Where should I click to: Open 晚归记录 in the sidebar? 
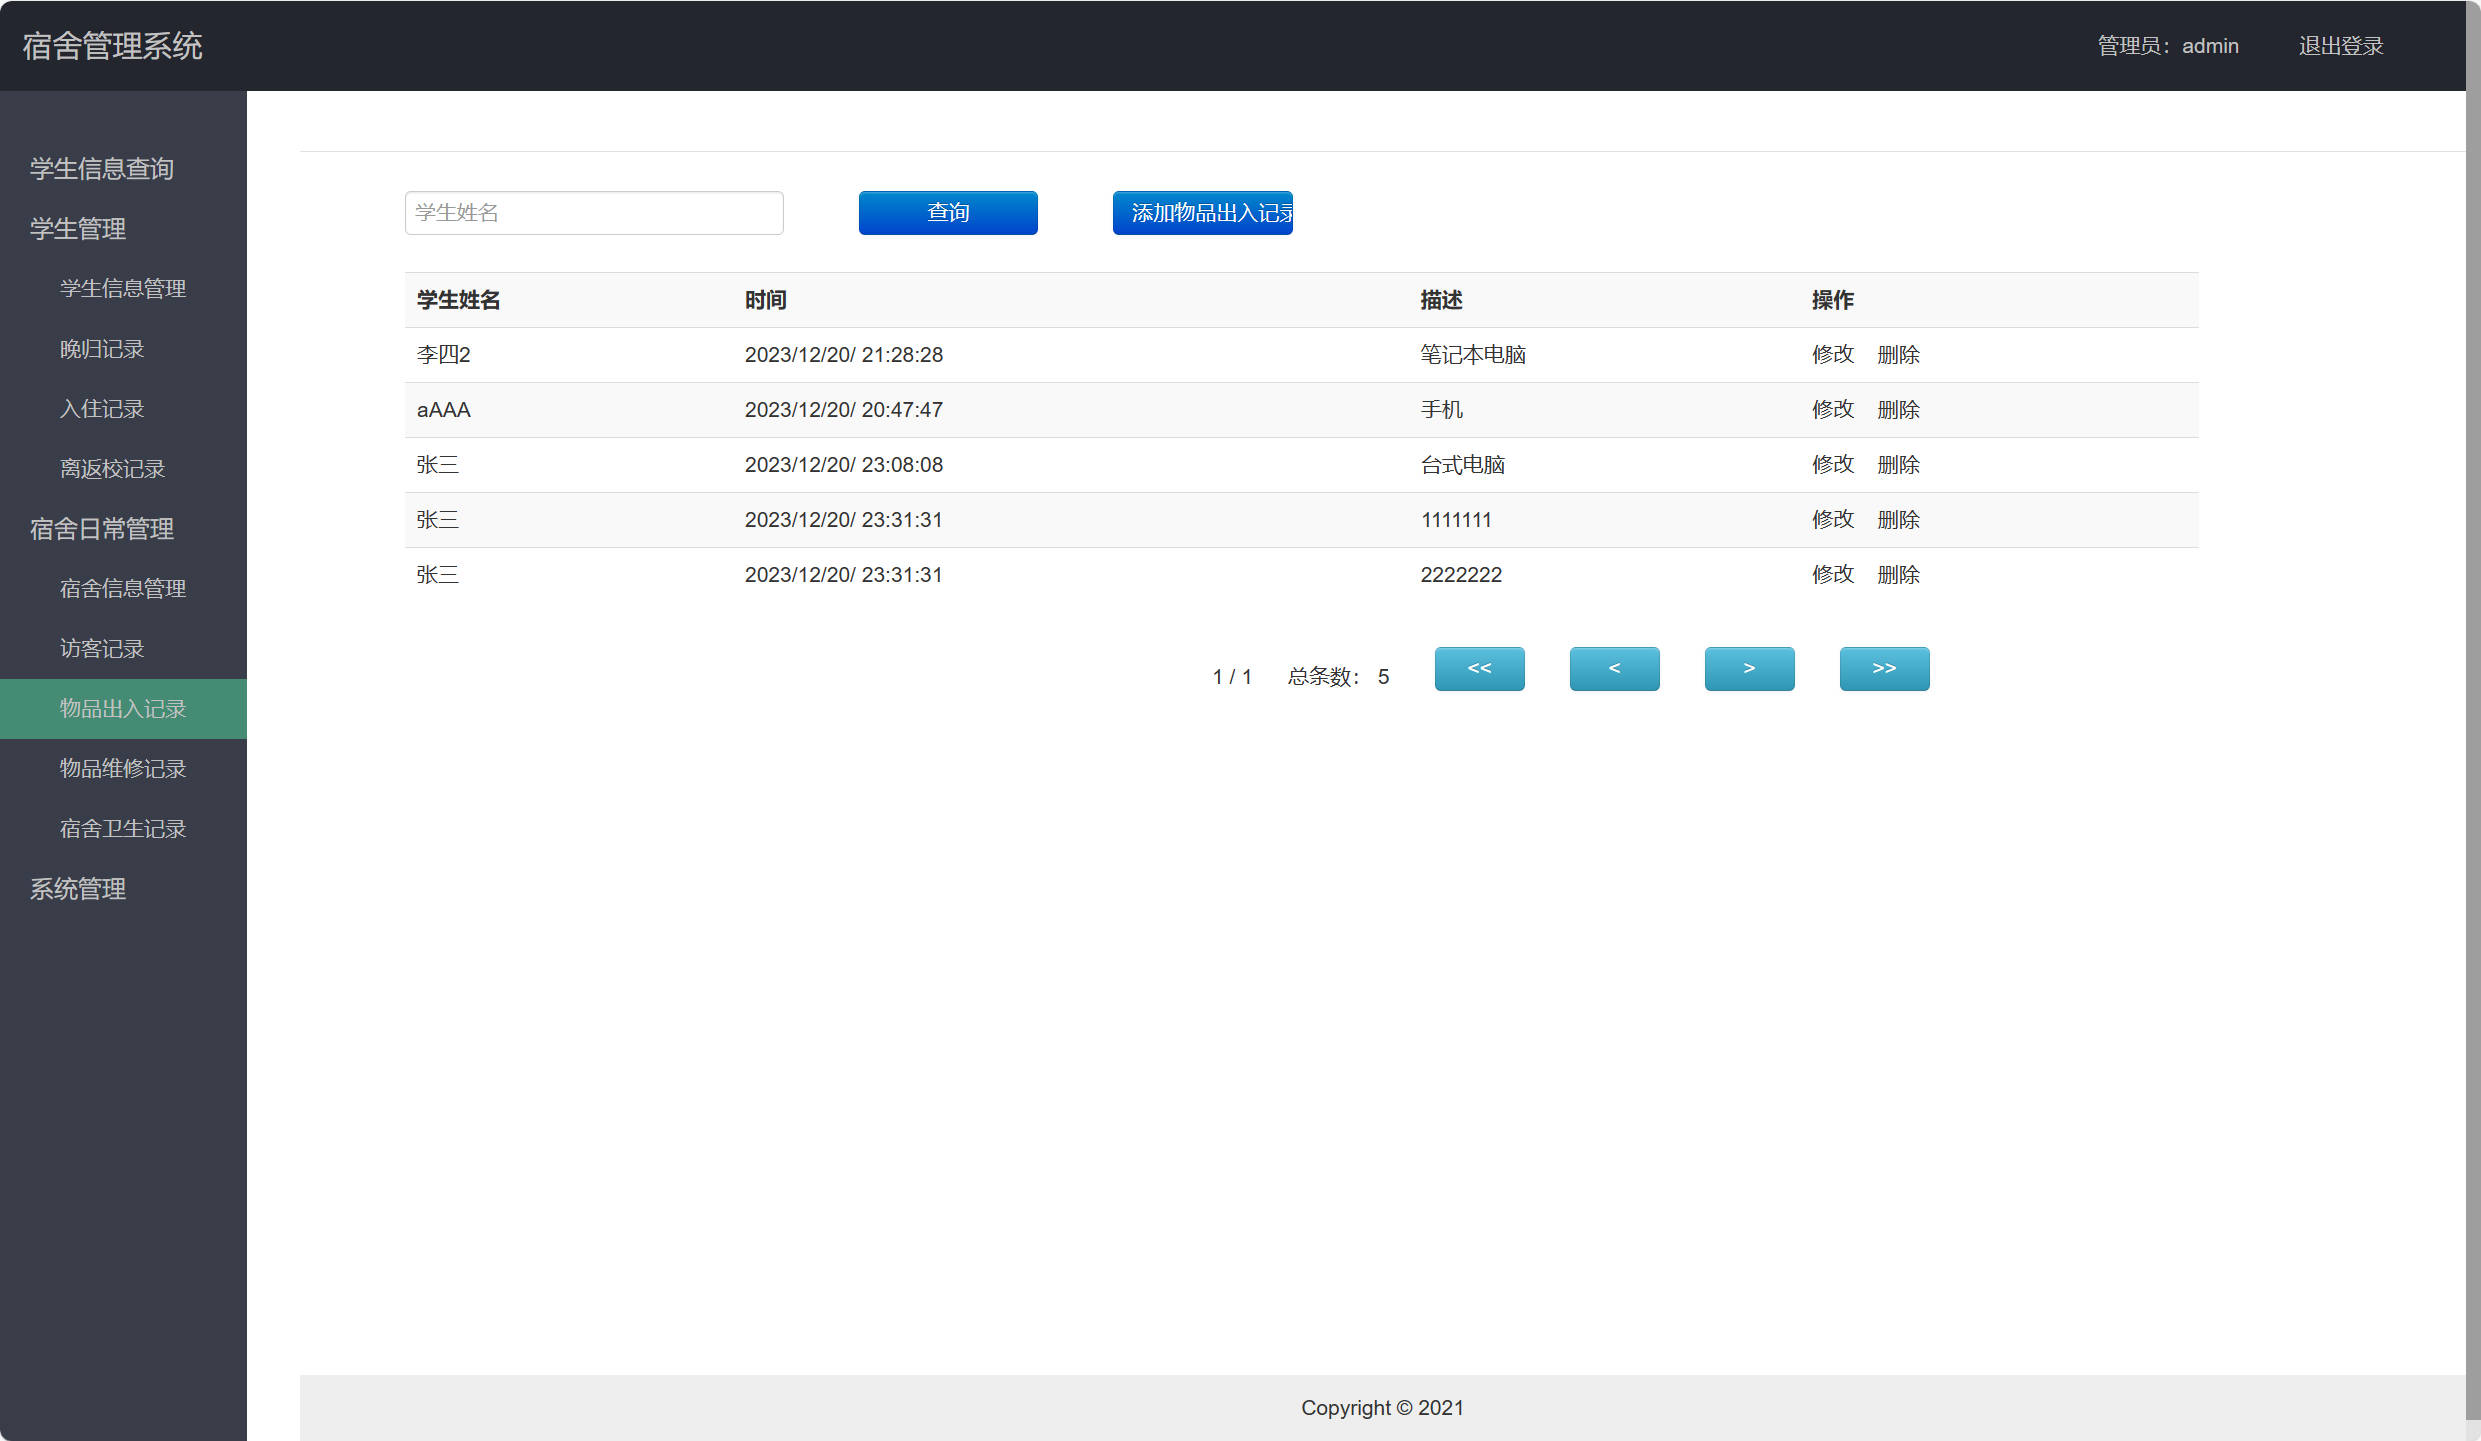pyautogui.click(x=102, y=349)
